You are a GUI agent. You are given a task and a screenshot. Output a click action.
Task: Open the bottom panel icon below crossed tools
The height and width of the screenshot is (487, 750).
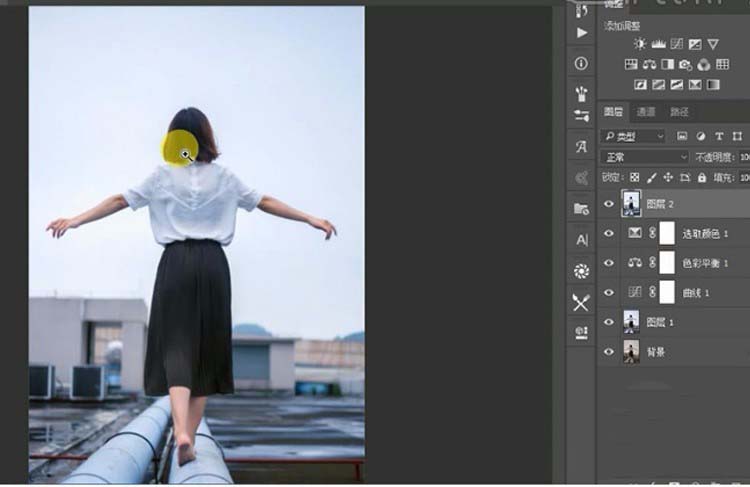click(x=582, y=332)
